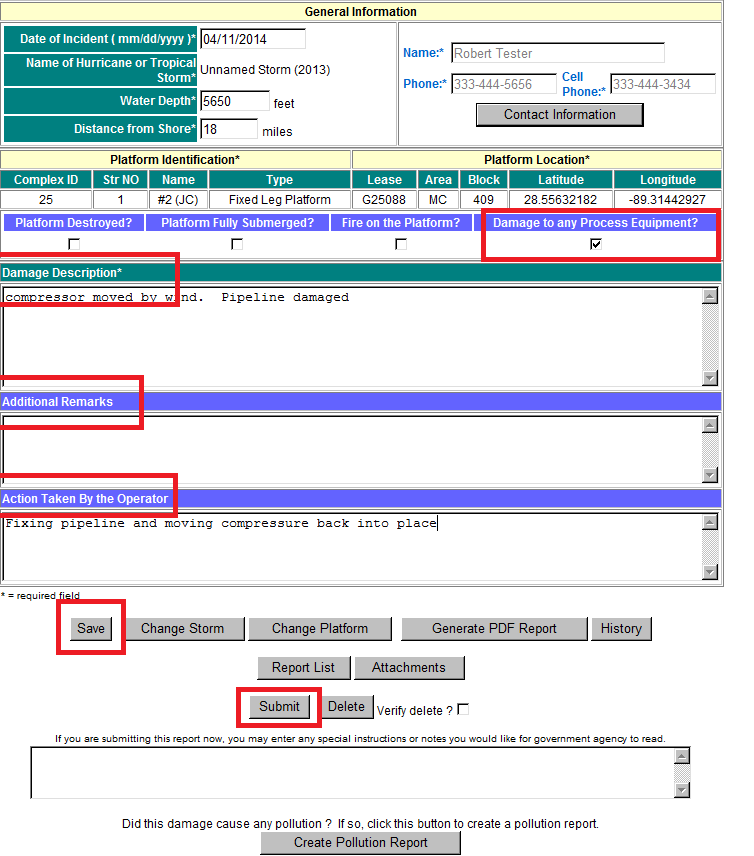754x856 pixels.
Task: Create Pollution Report
Action: coord(361,842)
